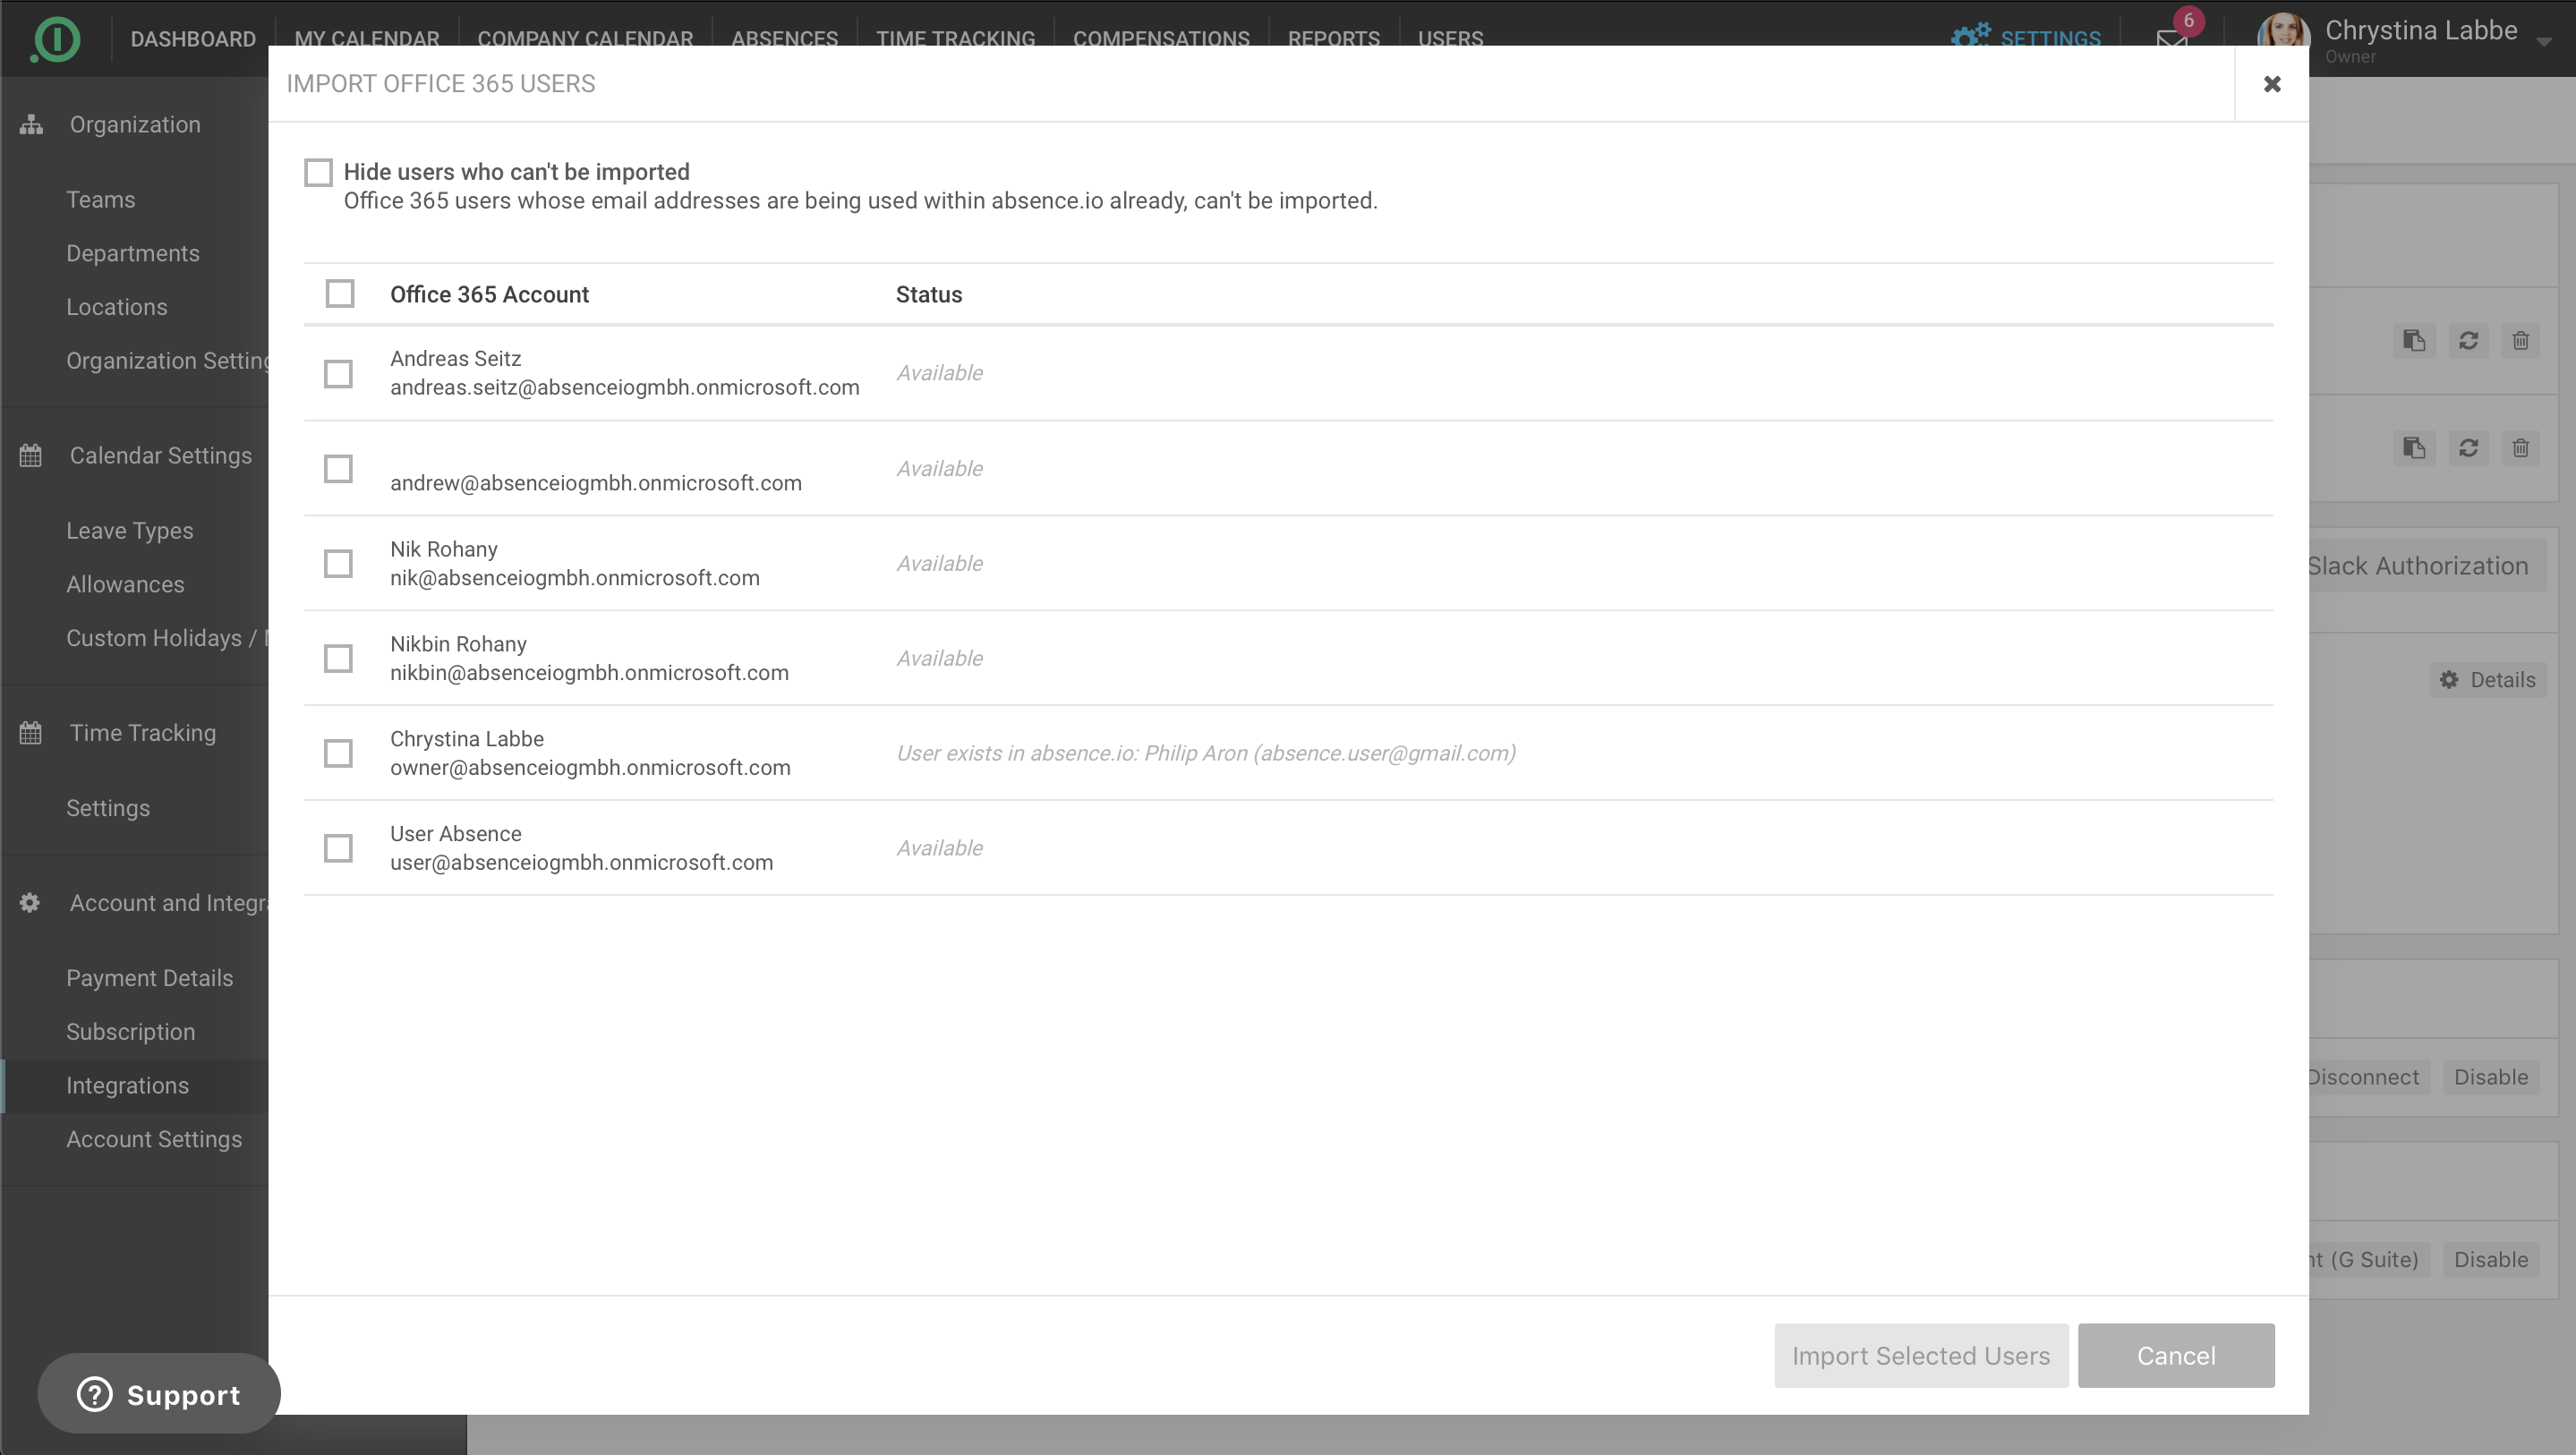Open the Dashboard menu item
The height and width of the screenshot is (1455, 2576).
tap(193, 38)
